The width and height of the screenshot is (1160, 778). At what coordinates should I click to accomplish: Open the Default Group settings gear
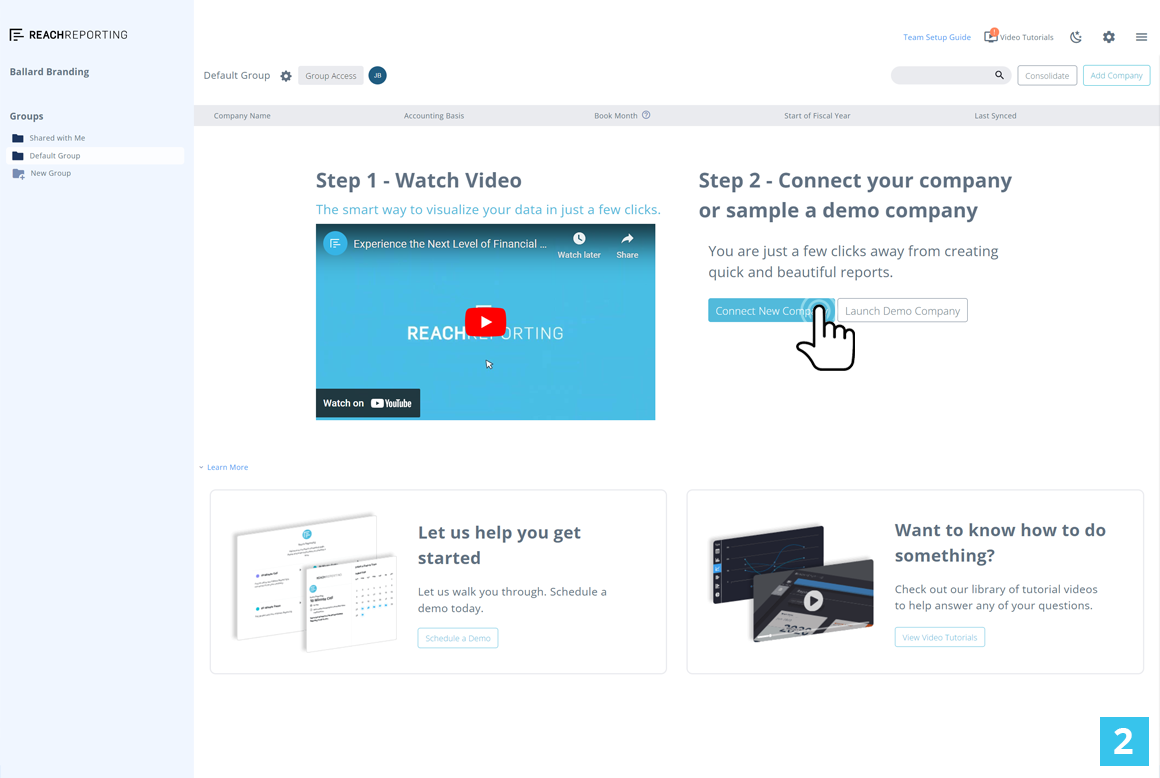click(286, 75)
